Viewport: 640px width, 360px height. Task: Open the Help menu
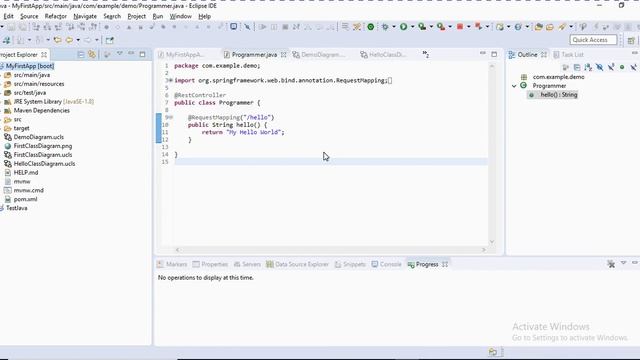point(204,16)
